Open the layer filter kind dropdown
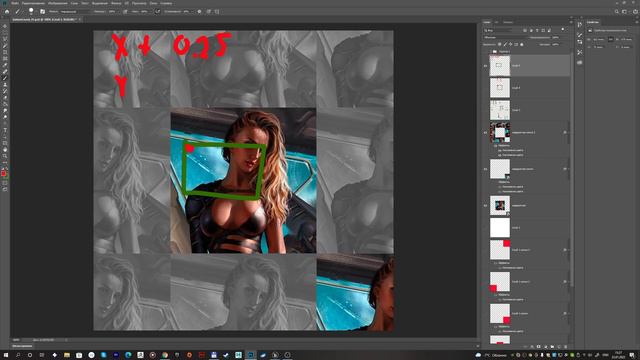Image resolution: width=640 pixels, height=360 pixels. pos(498,30)
